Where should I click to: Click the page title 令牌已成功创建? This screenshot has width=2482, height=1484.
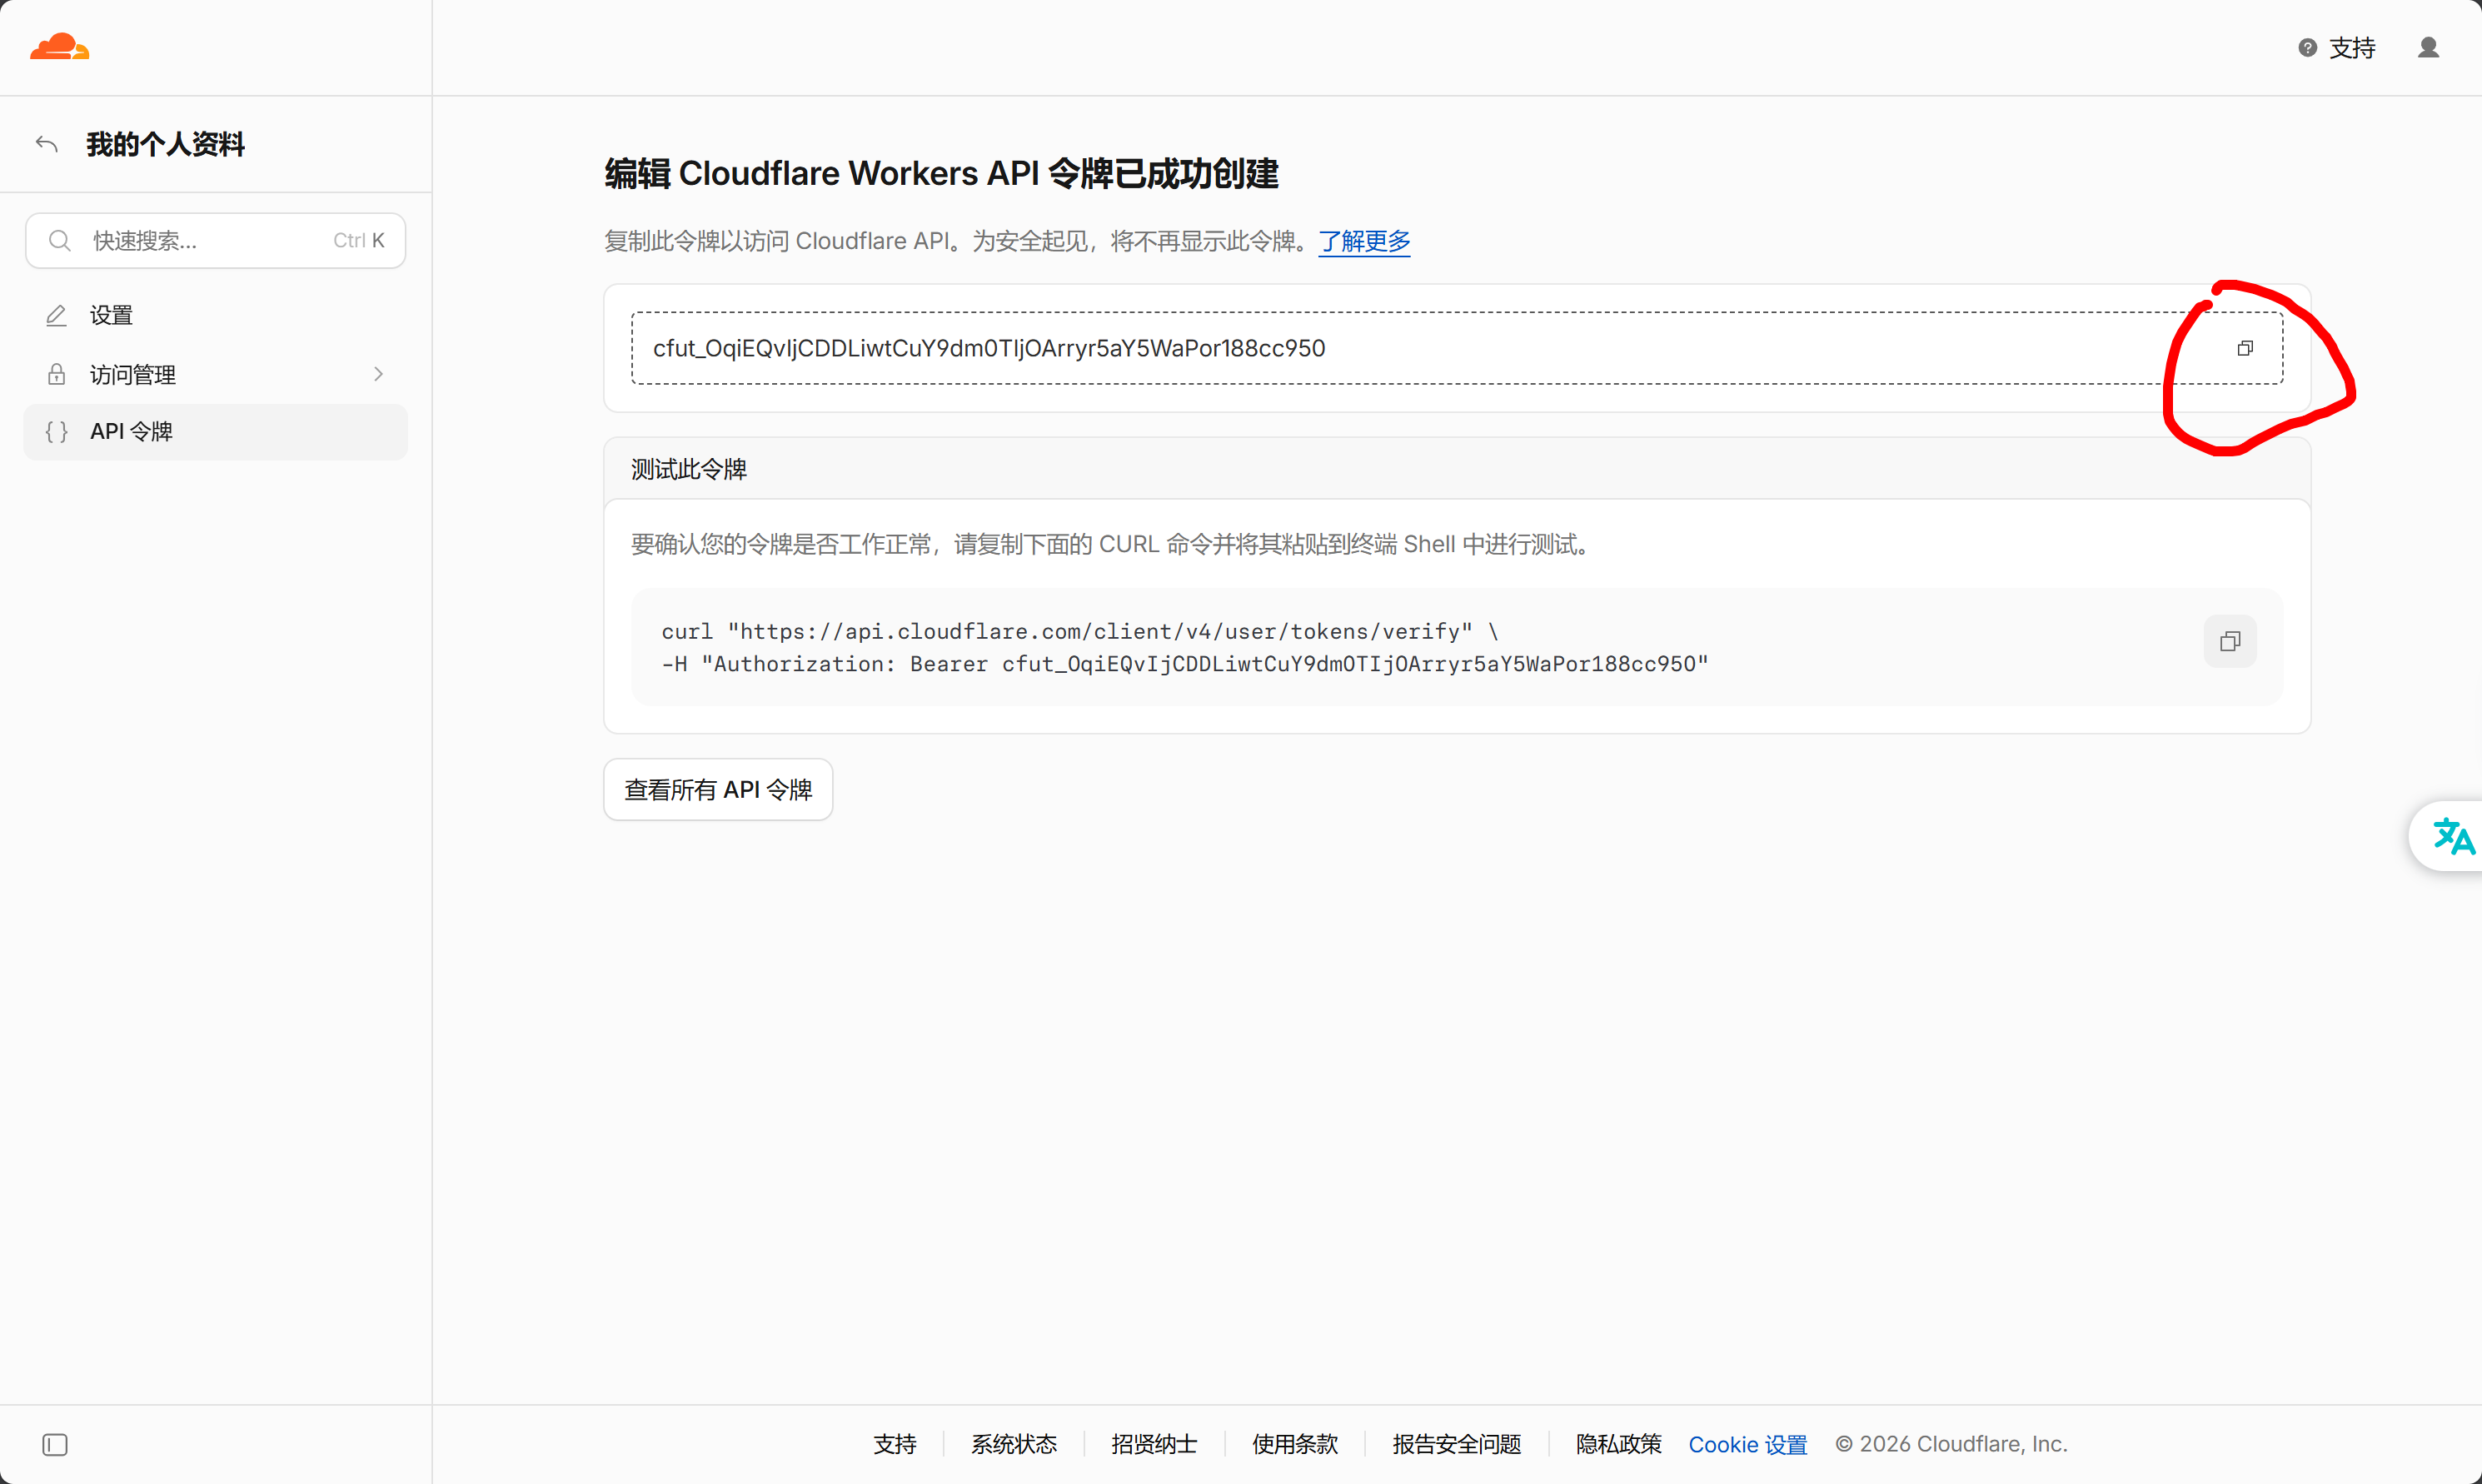1163,173
